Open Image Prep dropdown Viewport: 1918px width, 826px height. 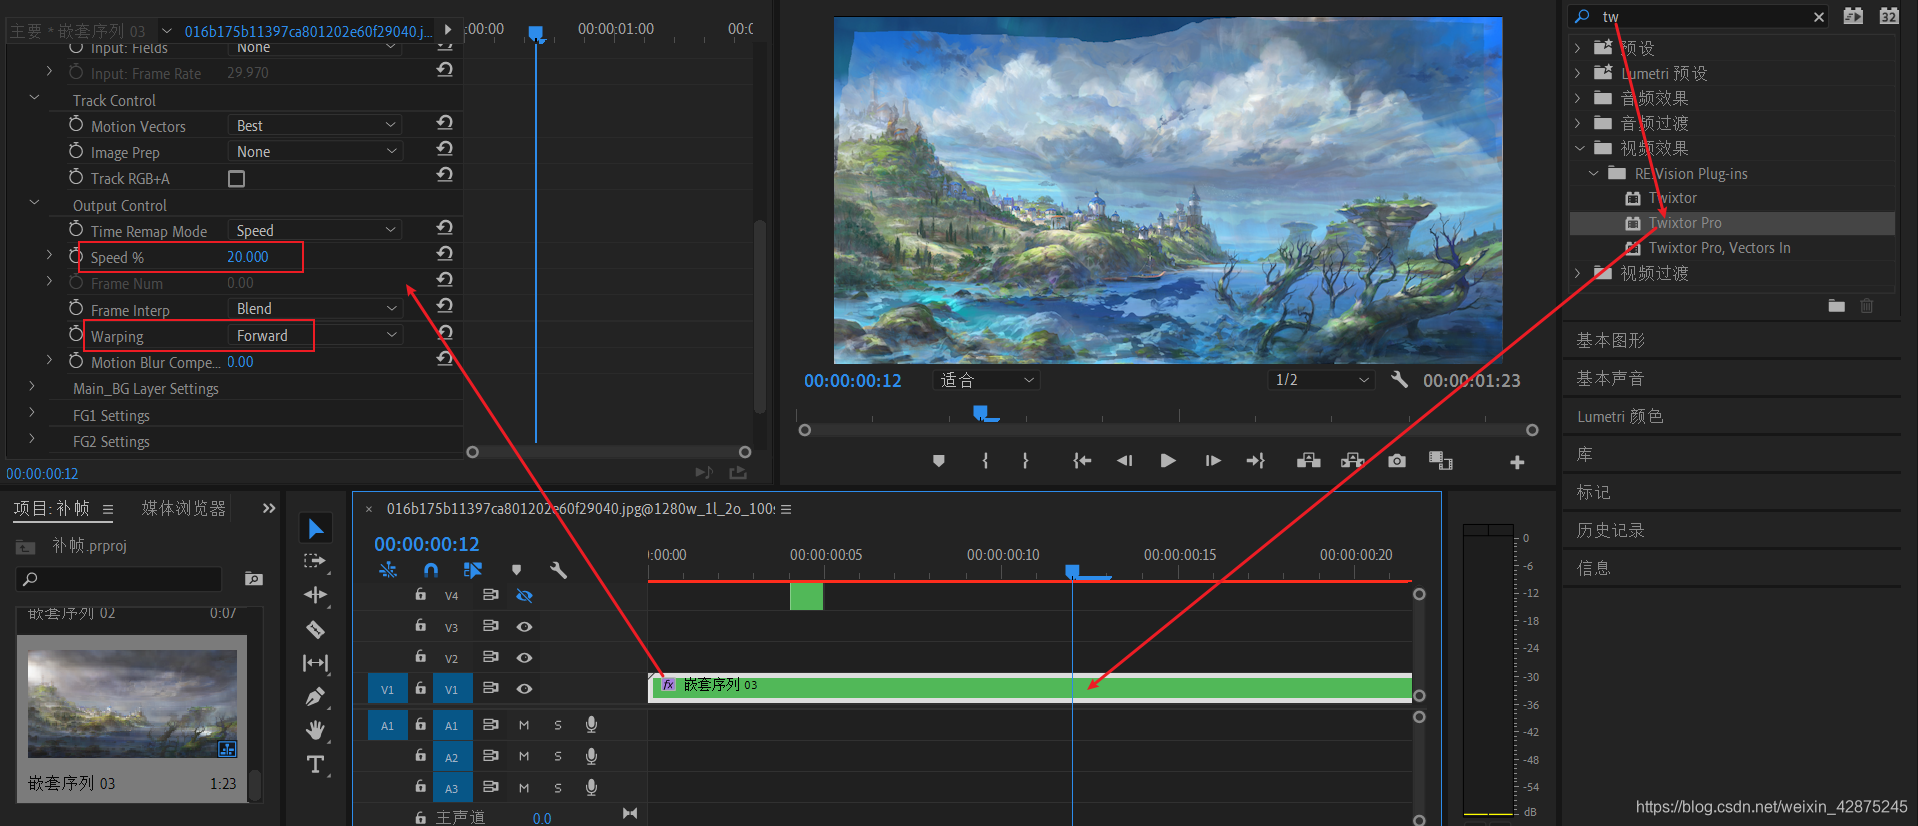(x=315, y=151)
